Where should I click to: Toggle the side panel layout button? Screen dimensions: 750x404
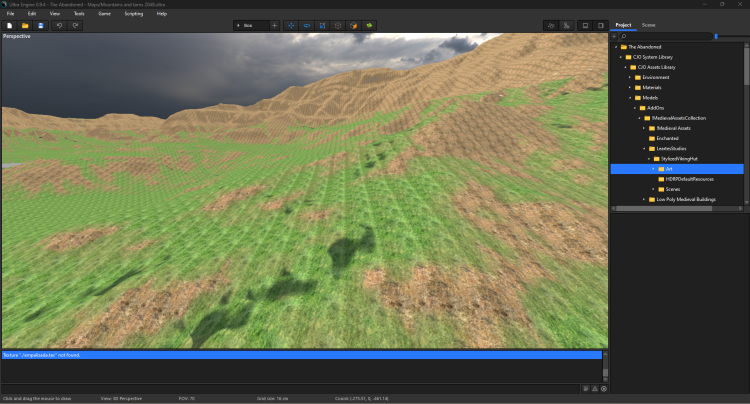click(x=600, y=25)
